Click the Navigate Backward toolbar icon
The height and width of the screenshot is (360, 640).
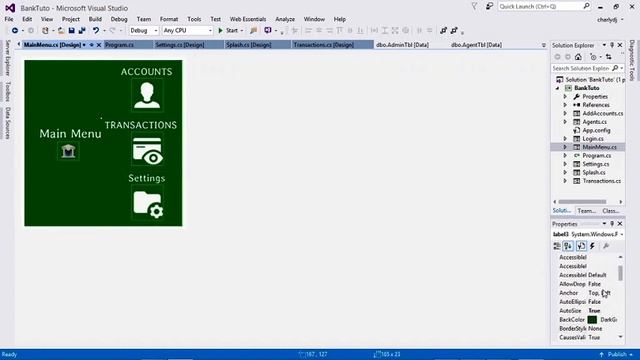pyautogui.click(x=15, y=31)
